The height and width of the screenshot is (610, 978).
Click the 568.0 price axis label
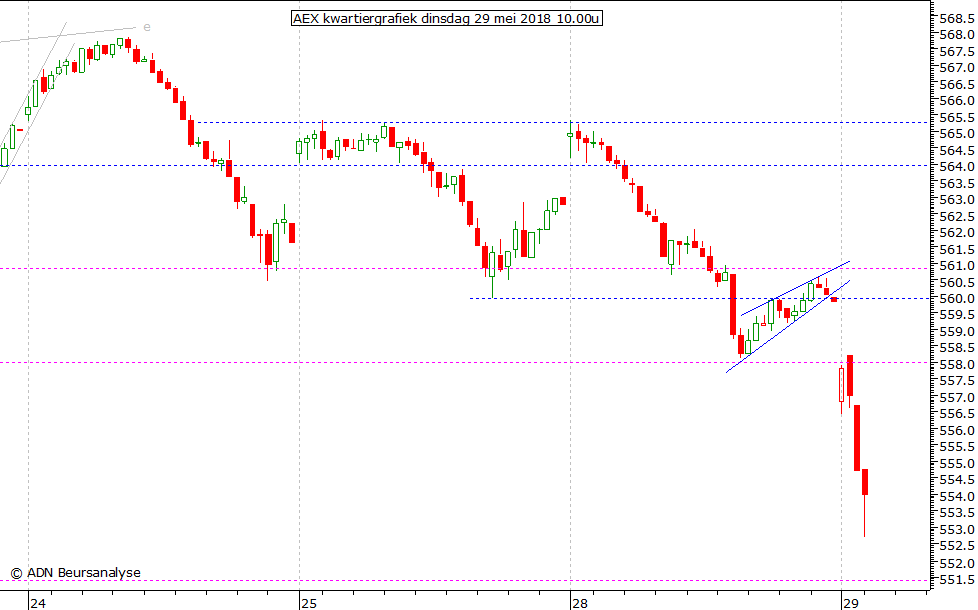pyautogui.click(x=957, y=34)
